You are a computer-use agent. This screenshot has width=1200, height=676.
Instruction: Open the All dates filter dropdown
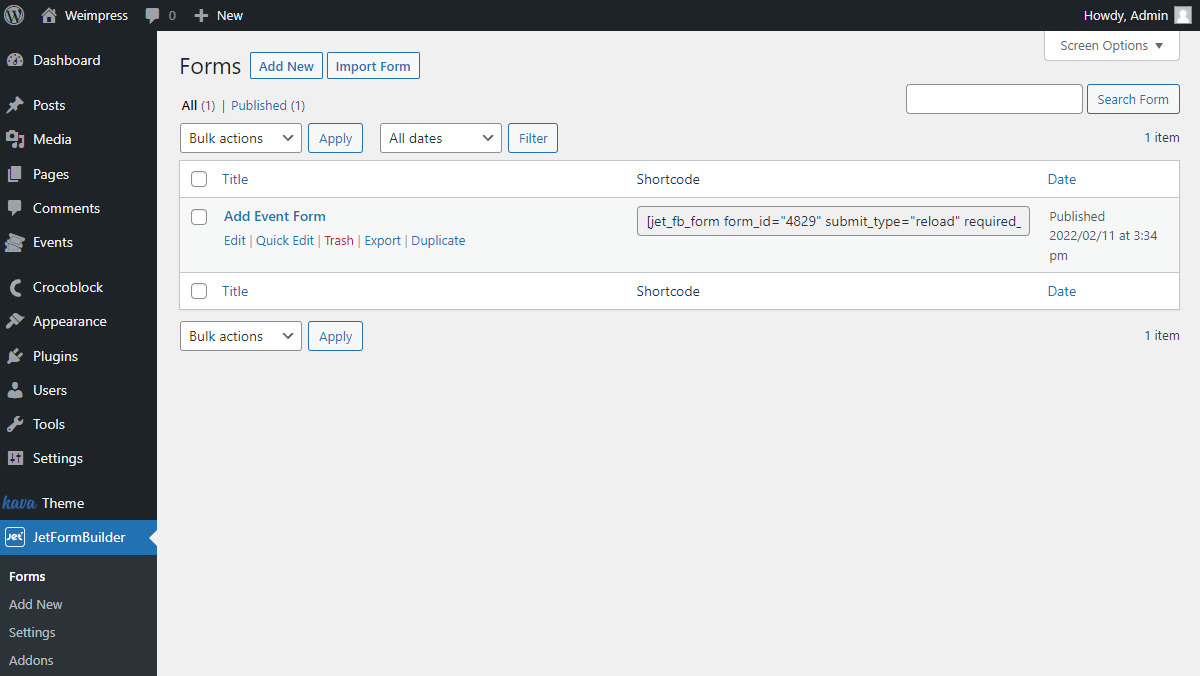point(440,137)
